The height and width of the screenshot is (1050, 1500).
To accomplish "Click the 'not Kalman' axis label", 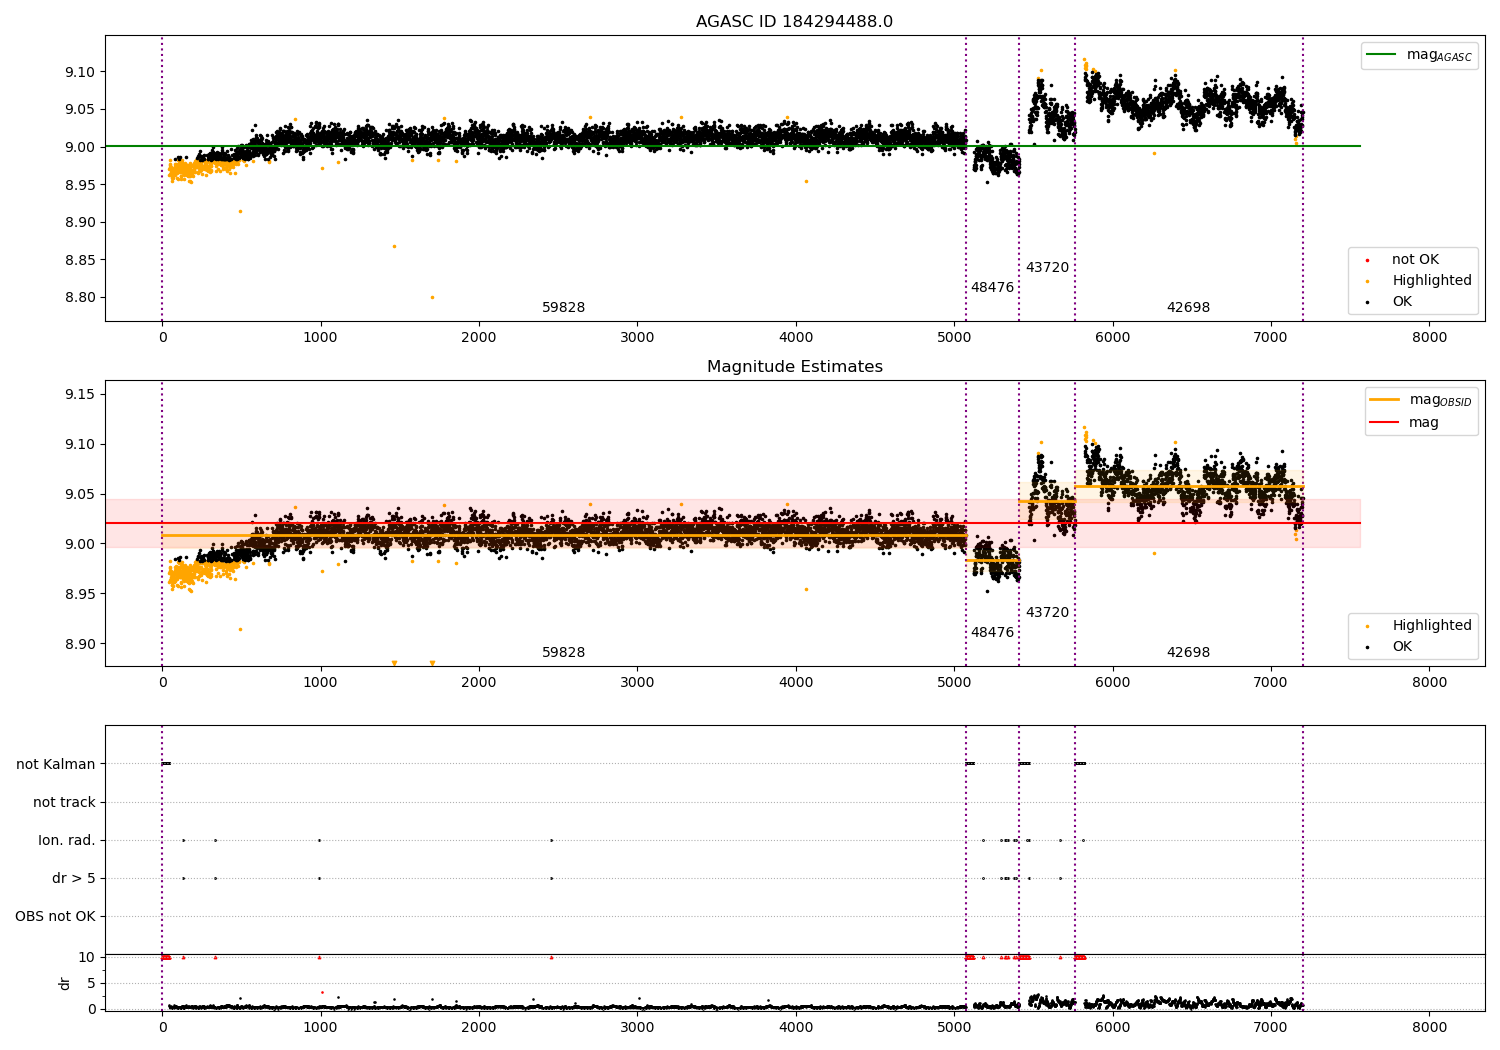I will click(x=56, y=765).
